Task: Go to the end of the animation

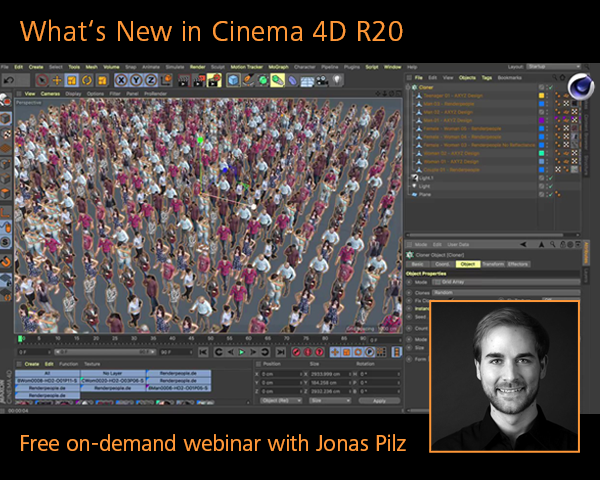Action: (281, 352)
